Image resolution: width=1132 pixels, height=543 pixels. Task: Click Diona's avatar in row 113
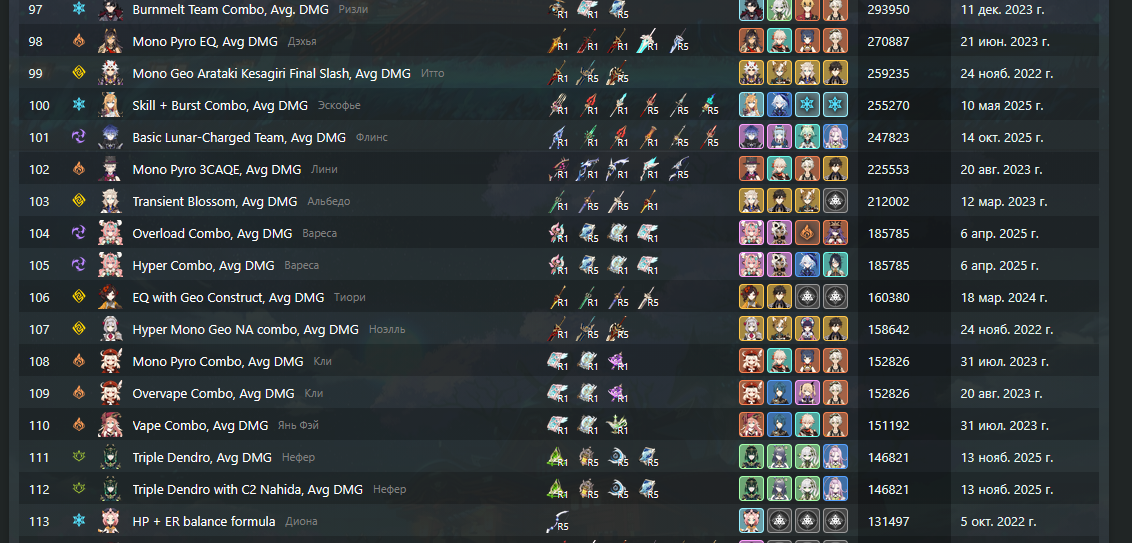(x=110, y=521)
